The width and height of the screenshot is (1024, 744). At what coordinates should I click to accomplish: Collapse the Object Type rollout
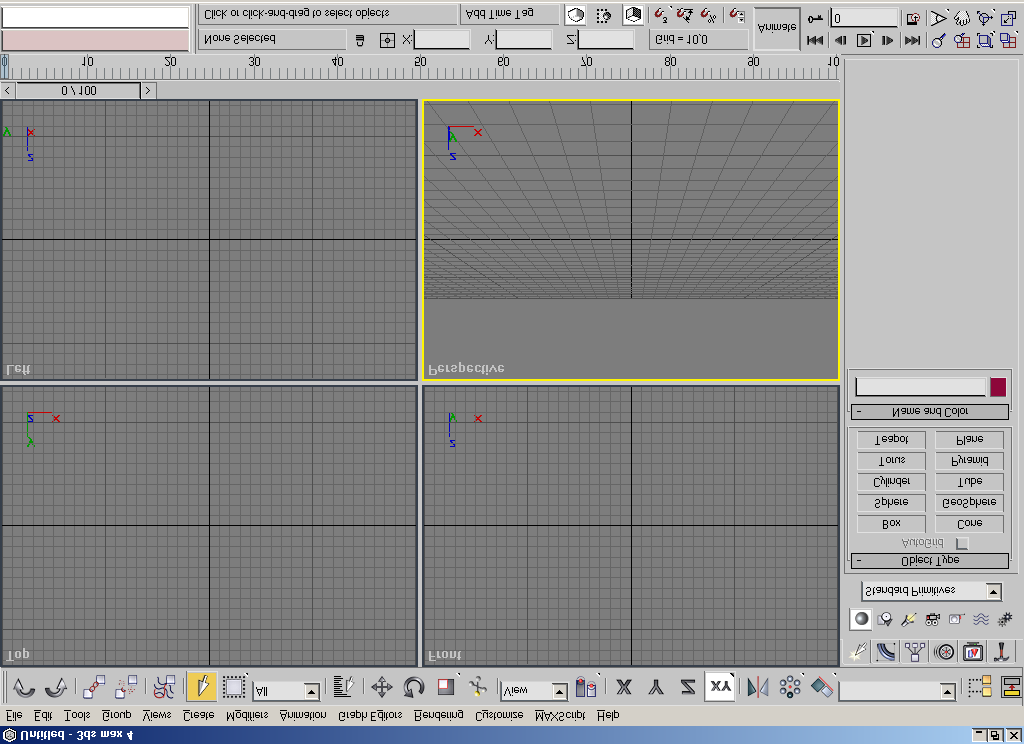[930, 560]
